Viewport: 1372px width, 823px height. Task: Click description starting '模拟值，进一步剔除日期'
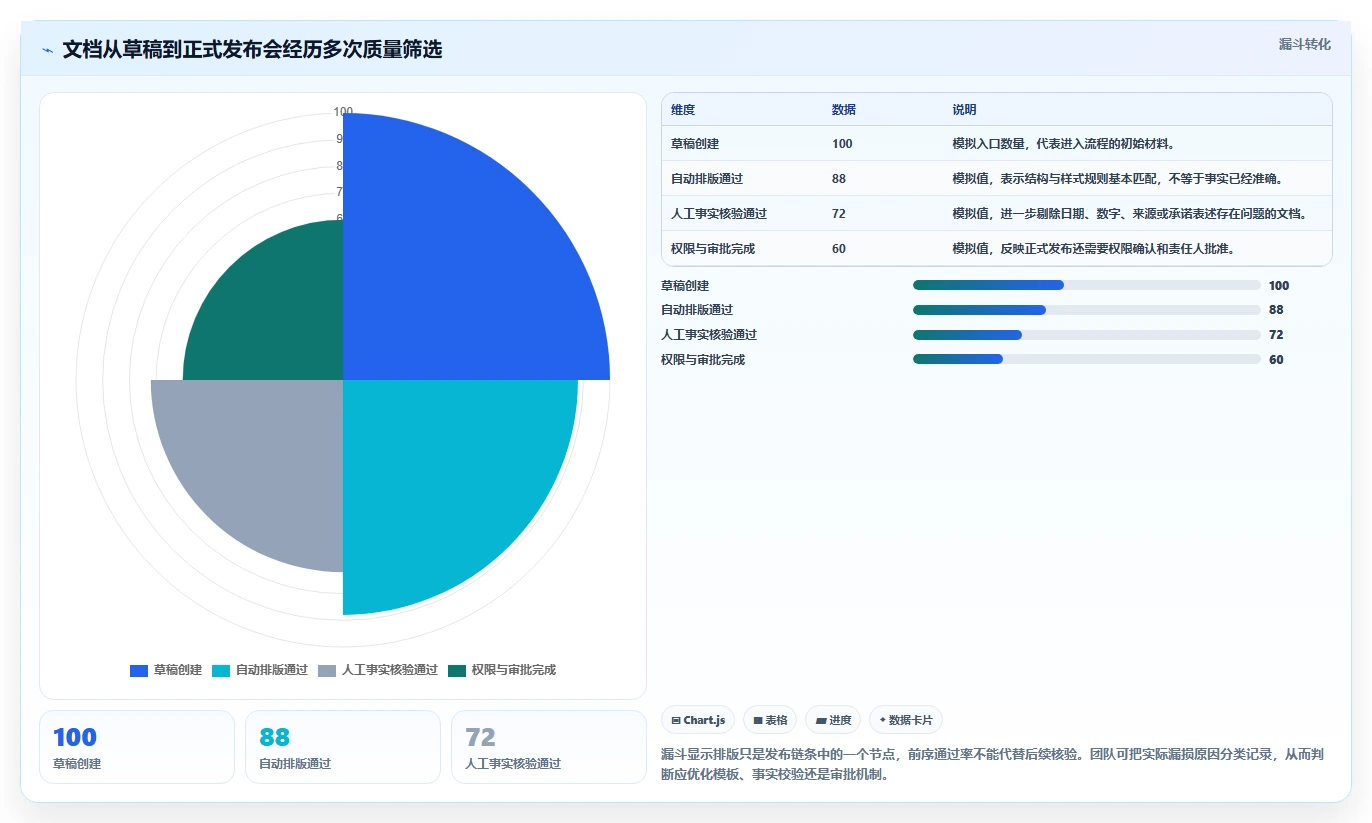1130,214
